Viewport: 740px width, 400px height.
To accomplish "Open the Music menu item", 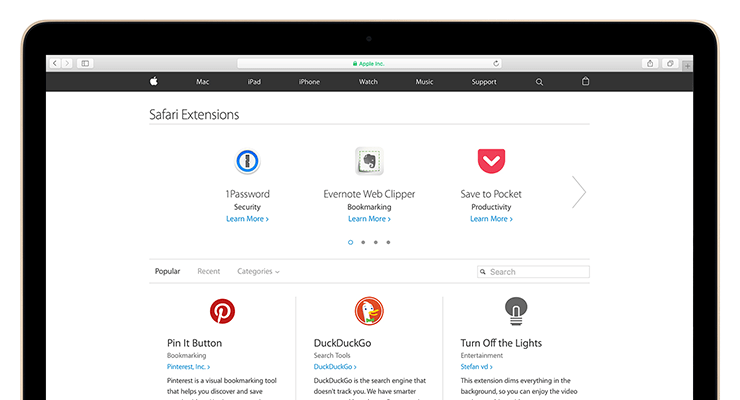I will (x=424, y=82).
